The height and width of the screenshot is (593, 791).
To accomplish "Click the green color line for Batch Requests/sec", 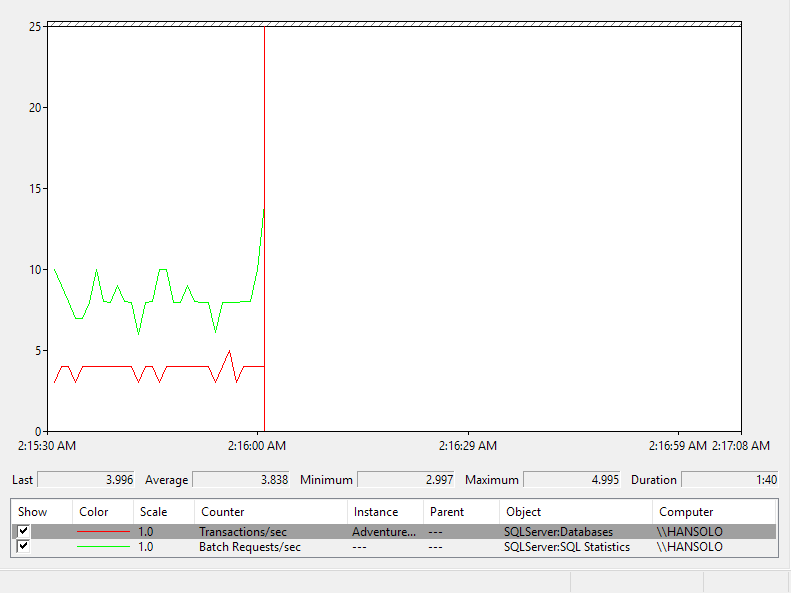I will point(103,547).
